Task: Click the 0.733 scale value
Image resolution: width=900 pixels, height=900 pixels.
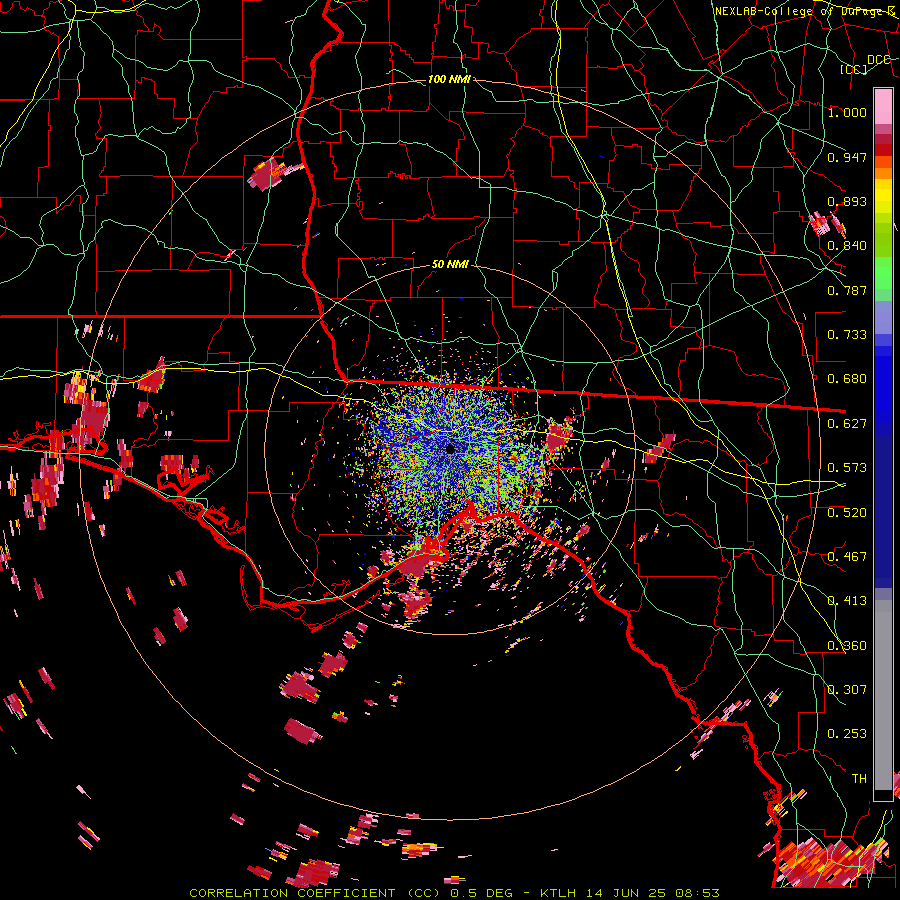Action: point(847,335)
